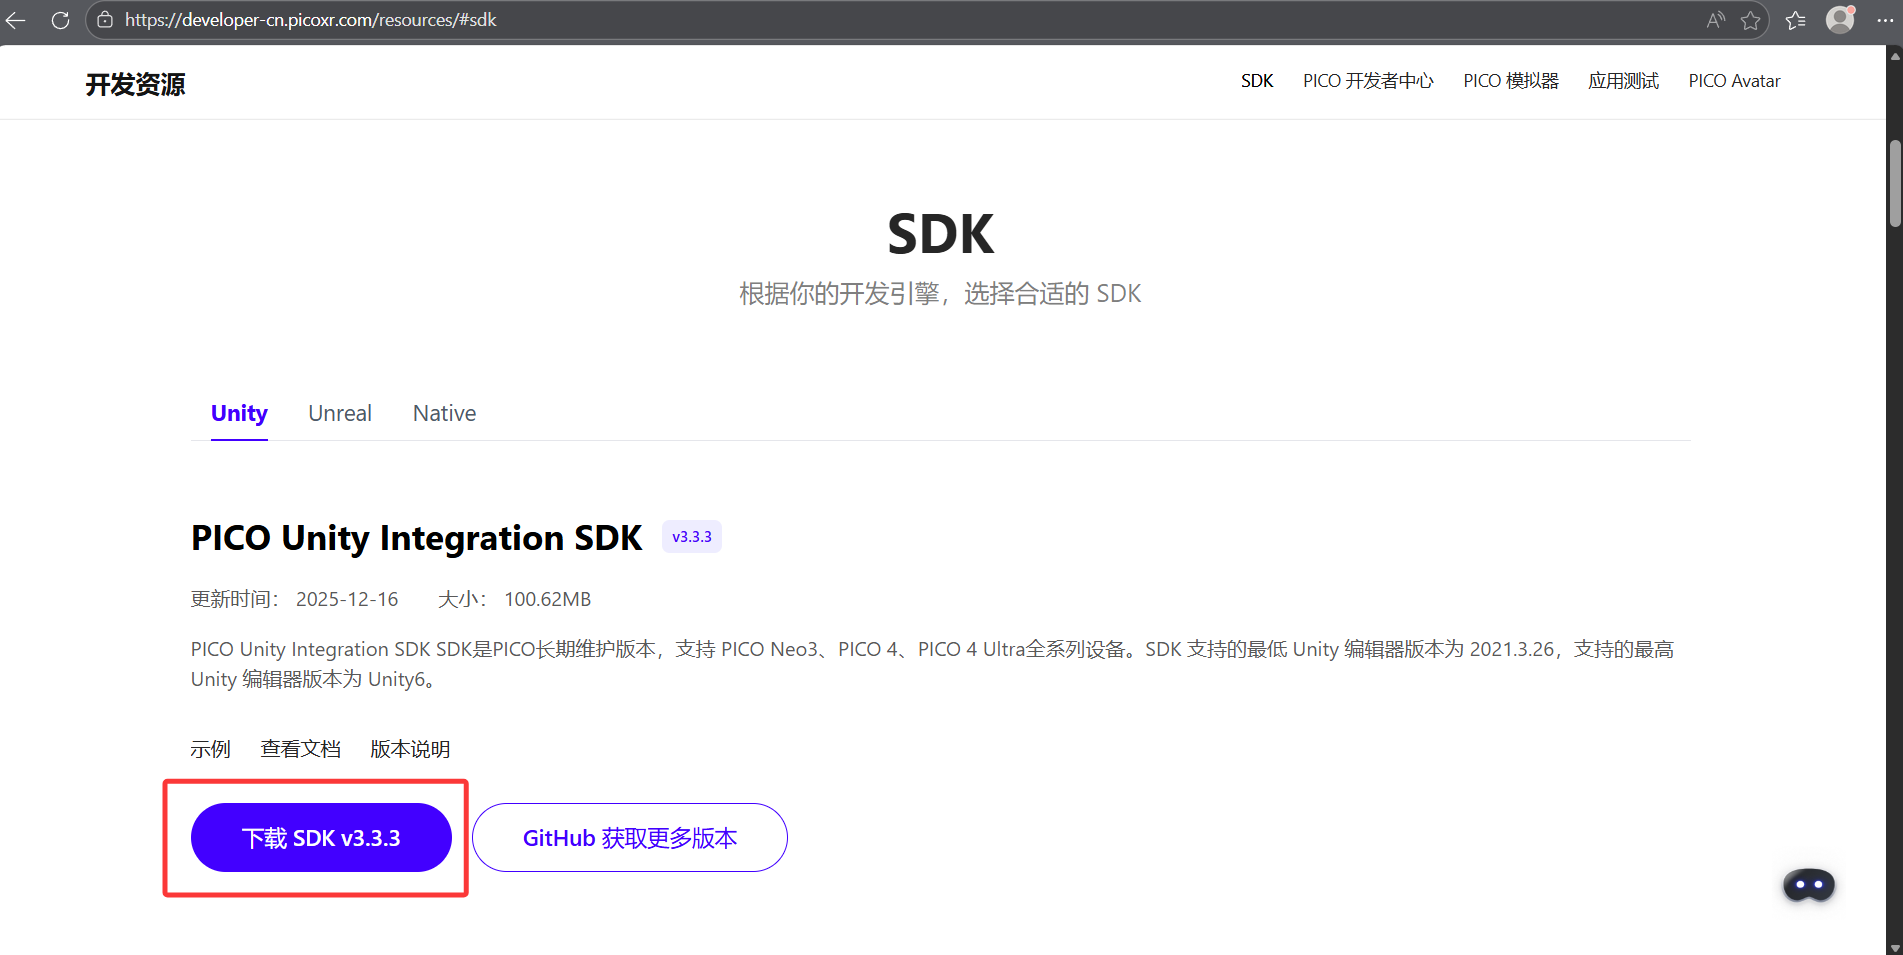This screenshot has width=1903, height=955.
Task: Open SDK in the top navigation
Action: pyautogui.click(x=1257, y=81)
